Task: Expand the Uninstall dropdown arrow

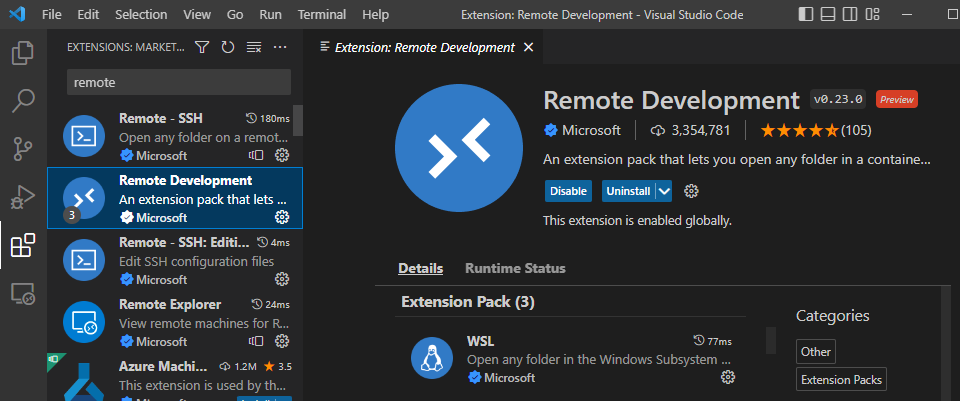Action: pyautogui.click(x=664, y=191)
